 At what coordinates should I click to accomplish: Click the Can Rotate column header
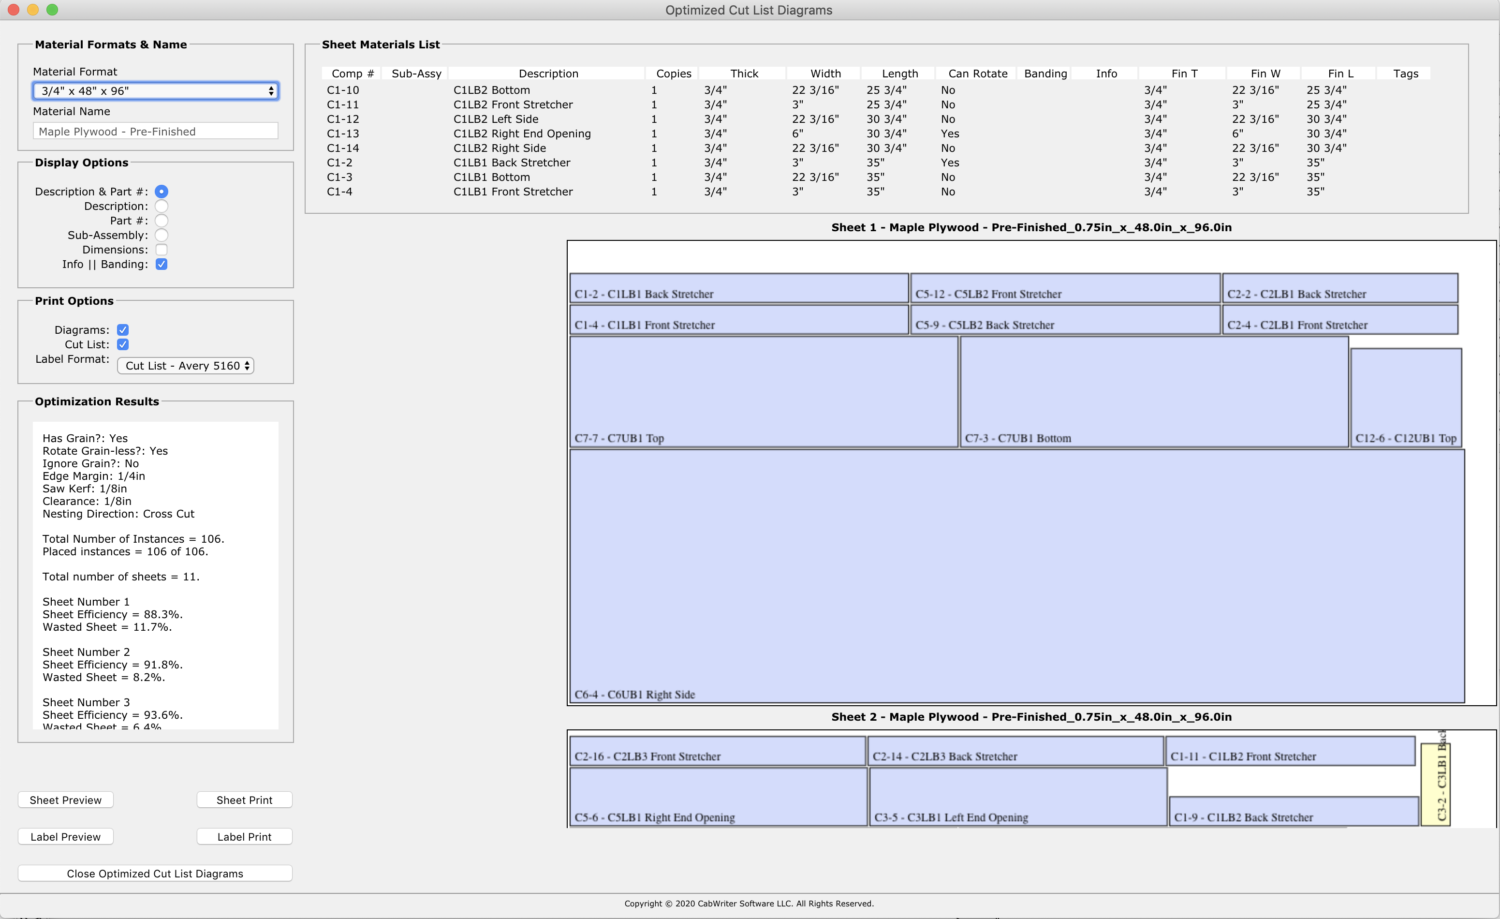977,73
